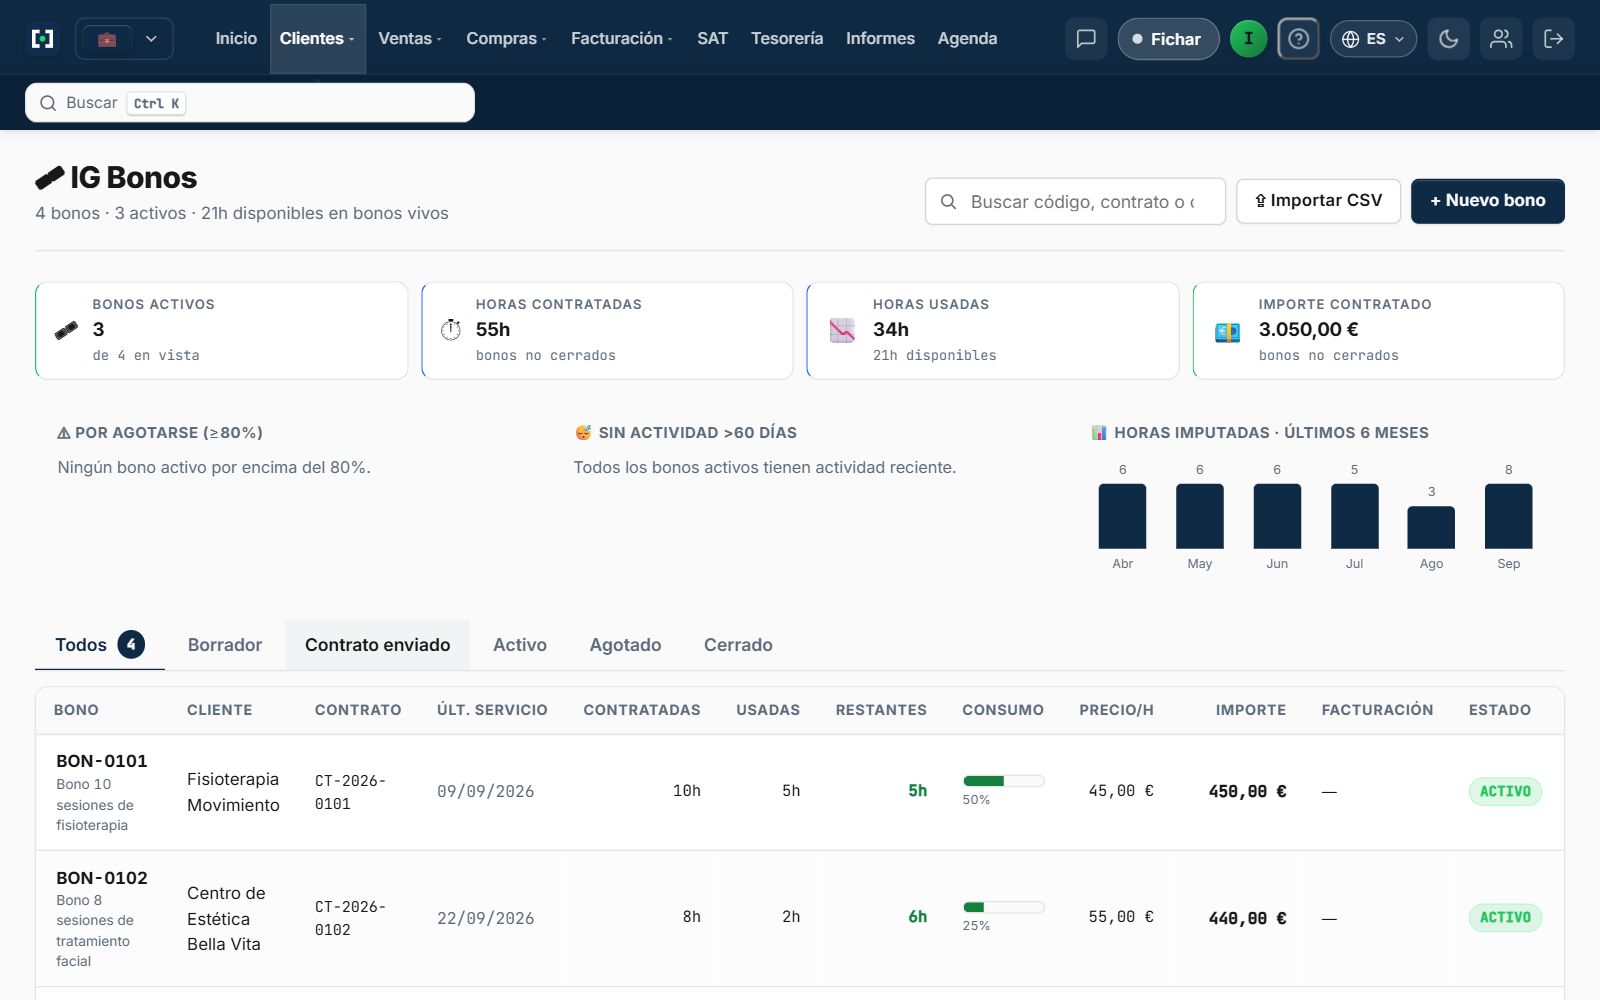This screenshot has width=1600, height=1000.
Task: Open the briefcase company selector dropdown
Action: click(x=125, y=39)
